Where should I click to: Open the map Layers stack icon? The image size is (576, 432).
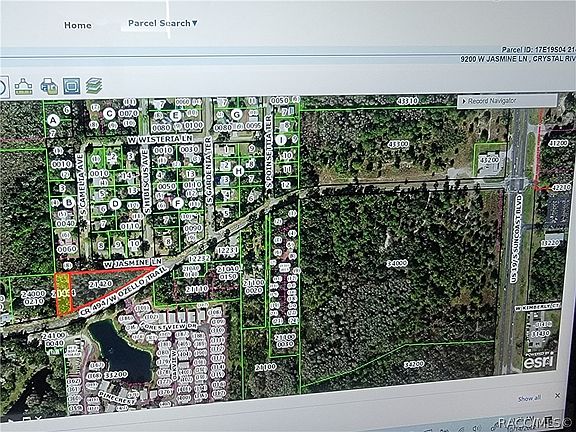tap(94, 86)
